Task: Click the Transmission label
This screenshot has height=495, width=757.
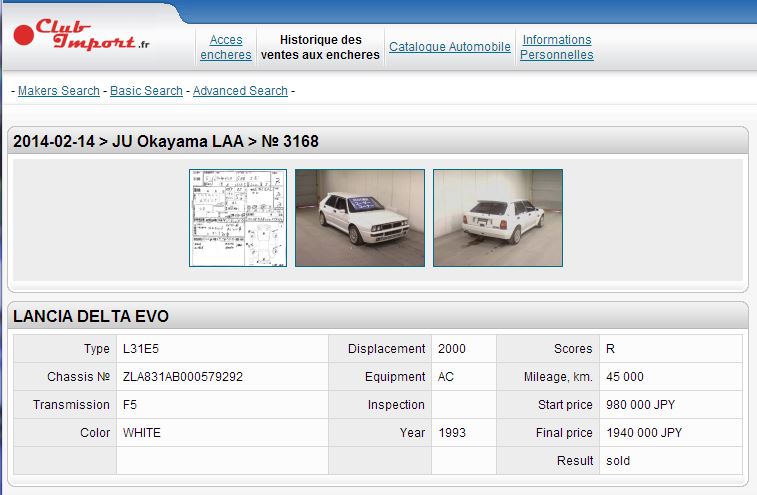Action: tap(71, 405)
